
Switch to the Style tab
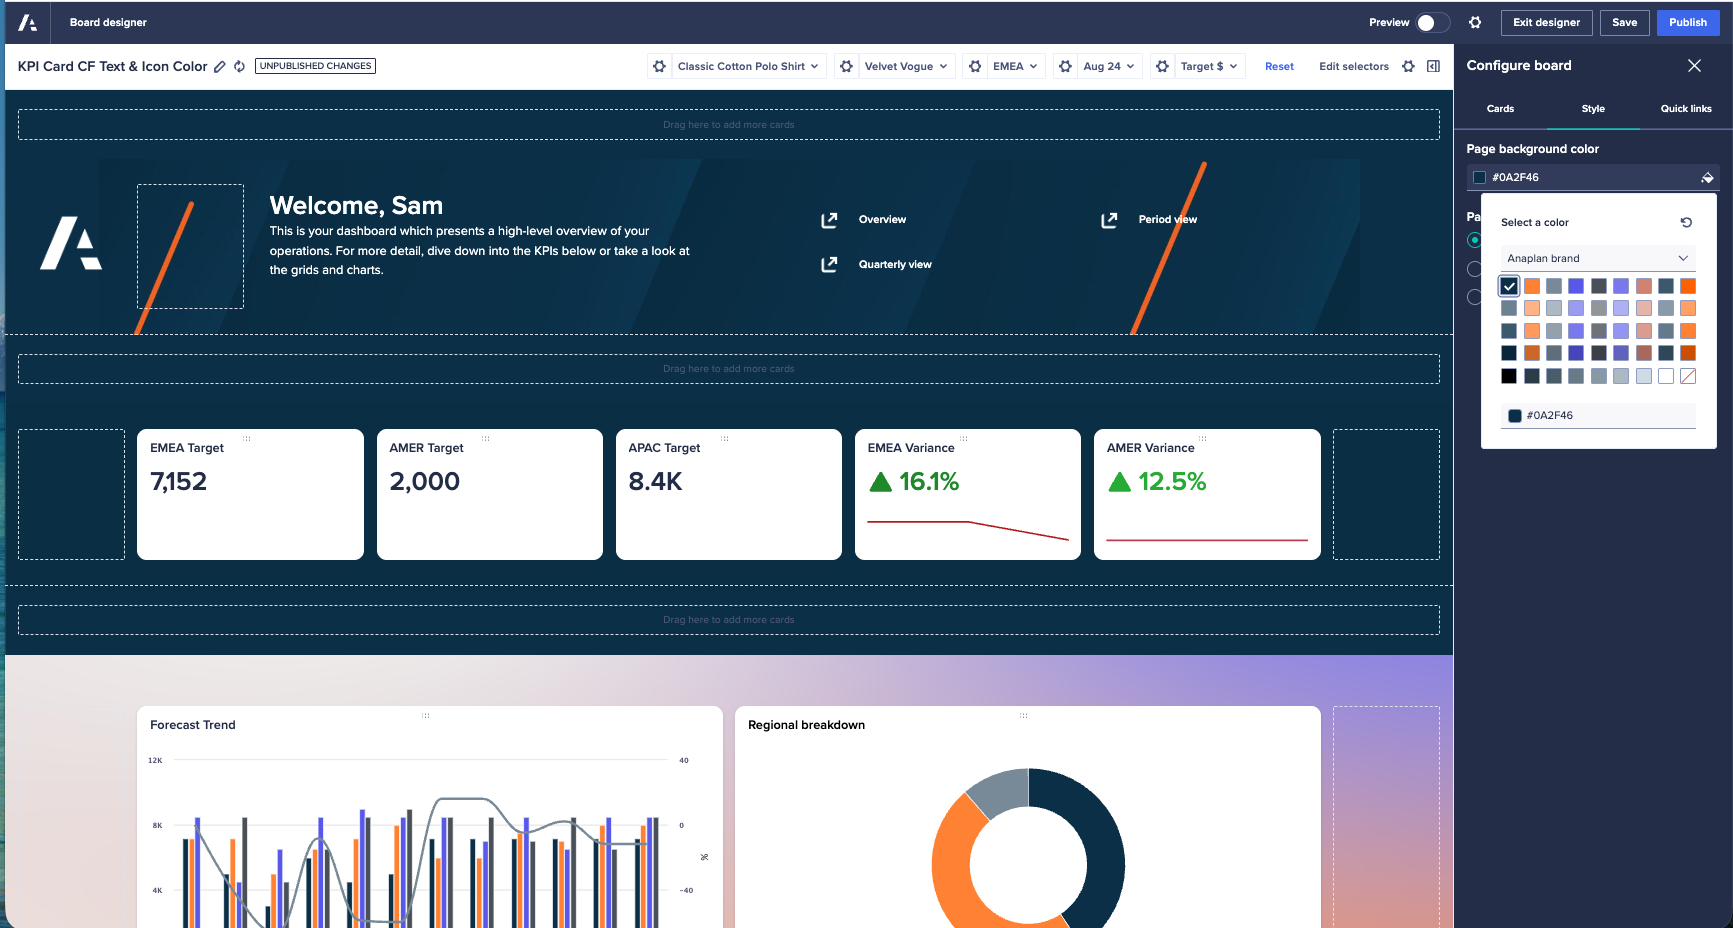[x=1593, y=109]
